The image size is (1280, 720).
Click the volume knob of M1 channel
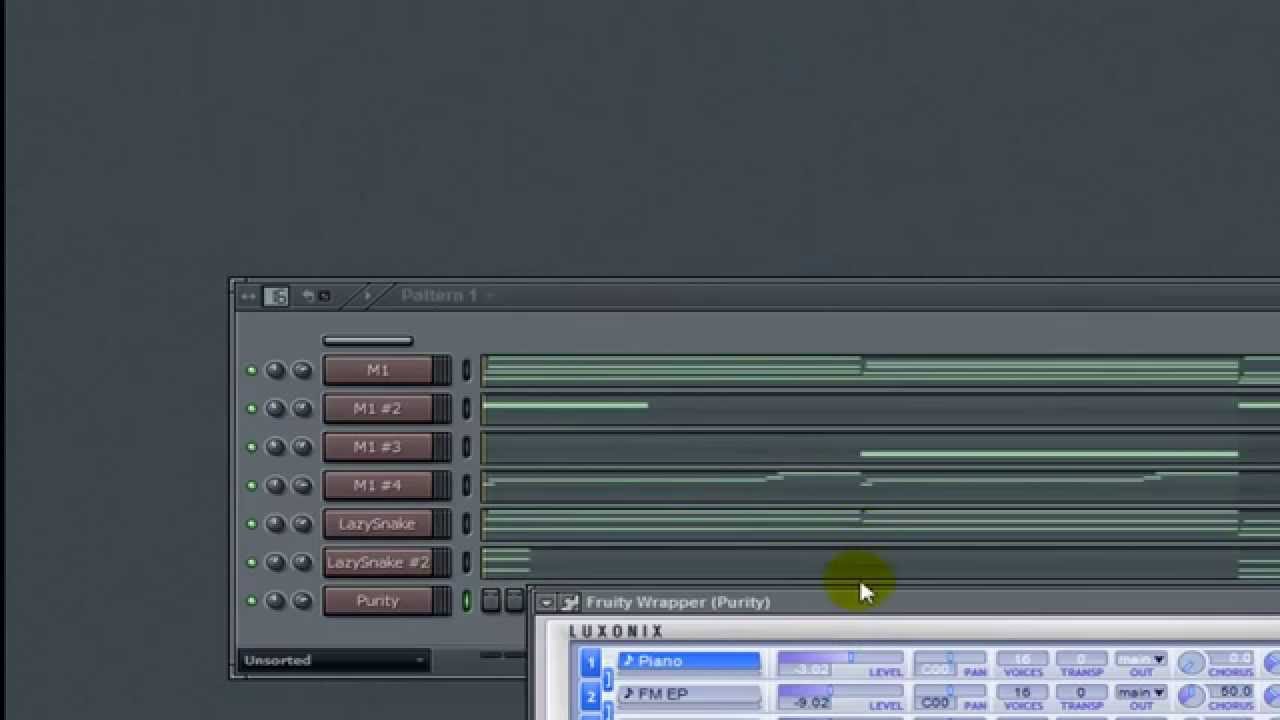tap(301, 371)
